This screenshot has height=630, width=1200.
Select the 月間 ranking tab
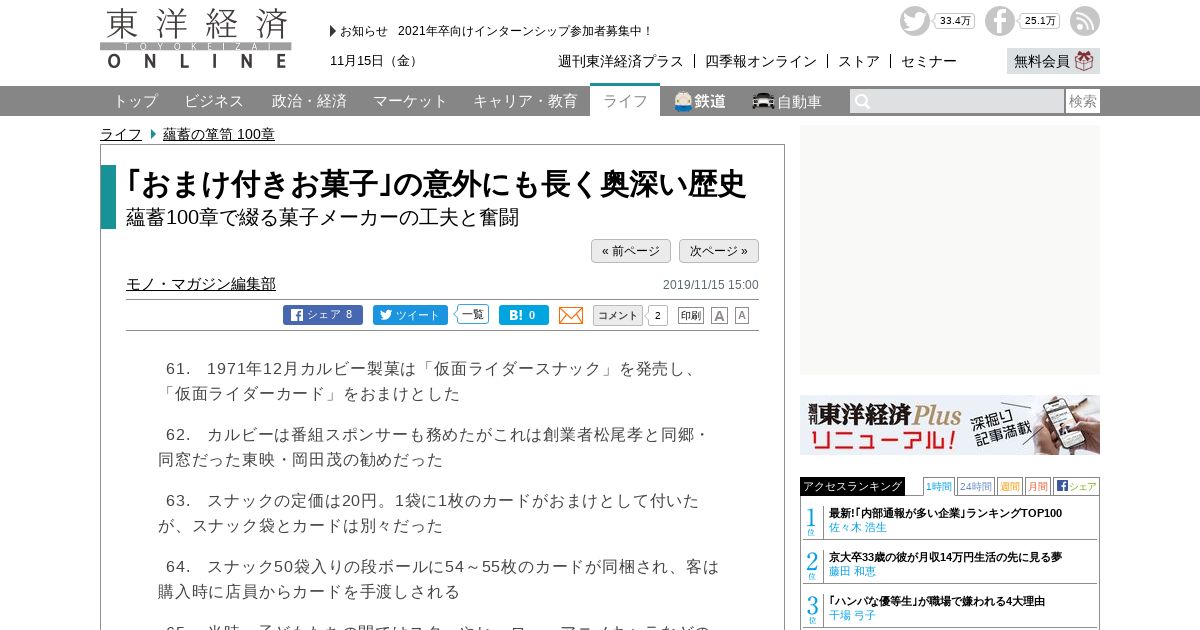click(1038, 486)
